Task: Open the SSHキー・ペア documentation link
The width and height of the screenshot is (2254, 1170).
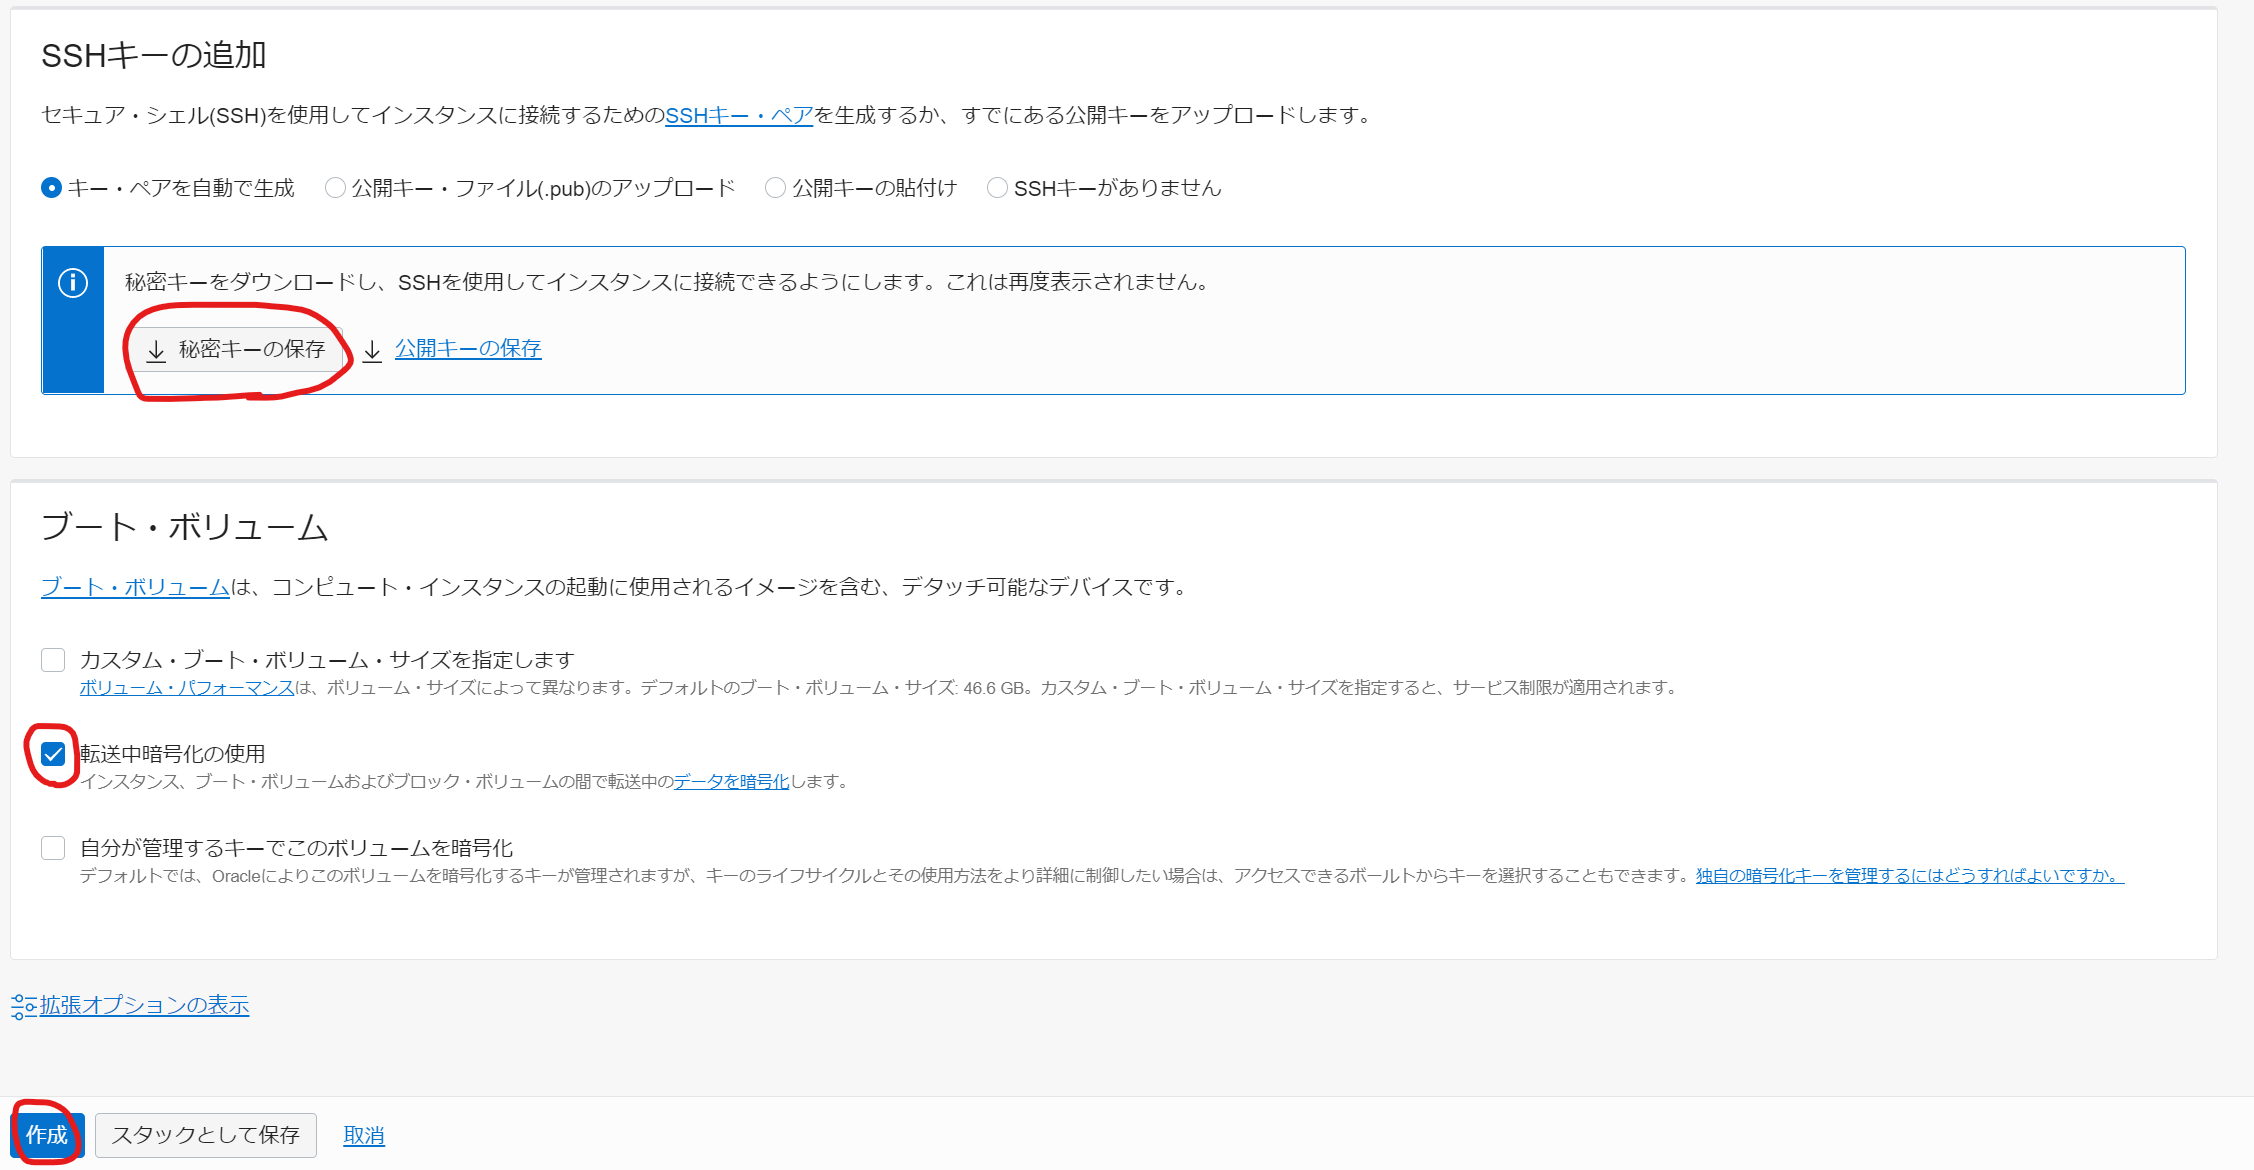Action: (x=739, y=116)
